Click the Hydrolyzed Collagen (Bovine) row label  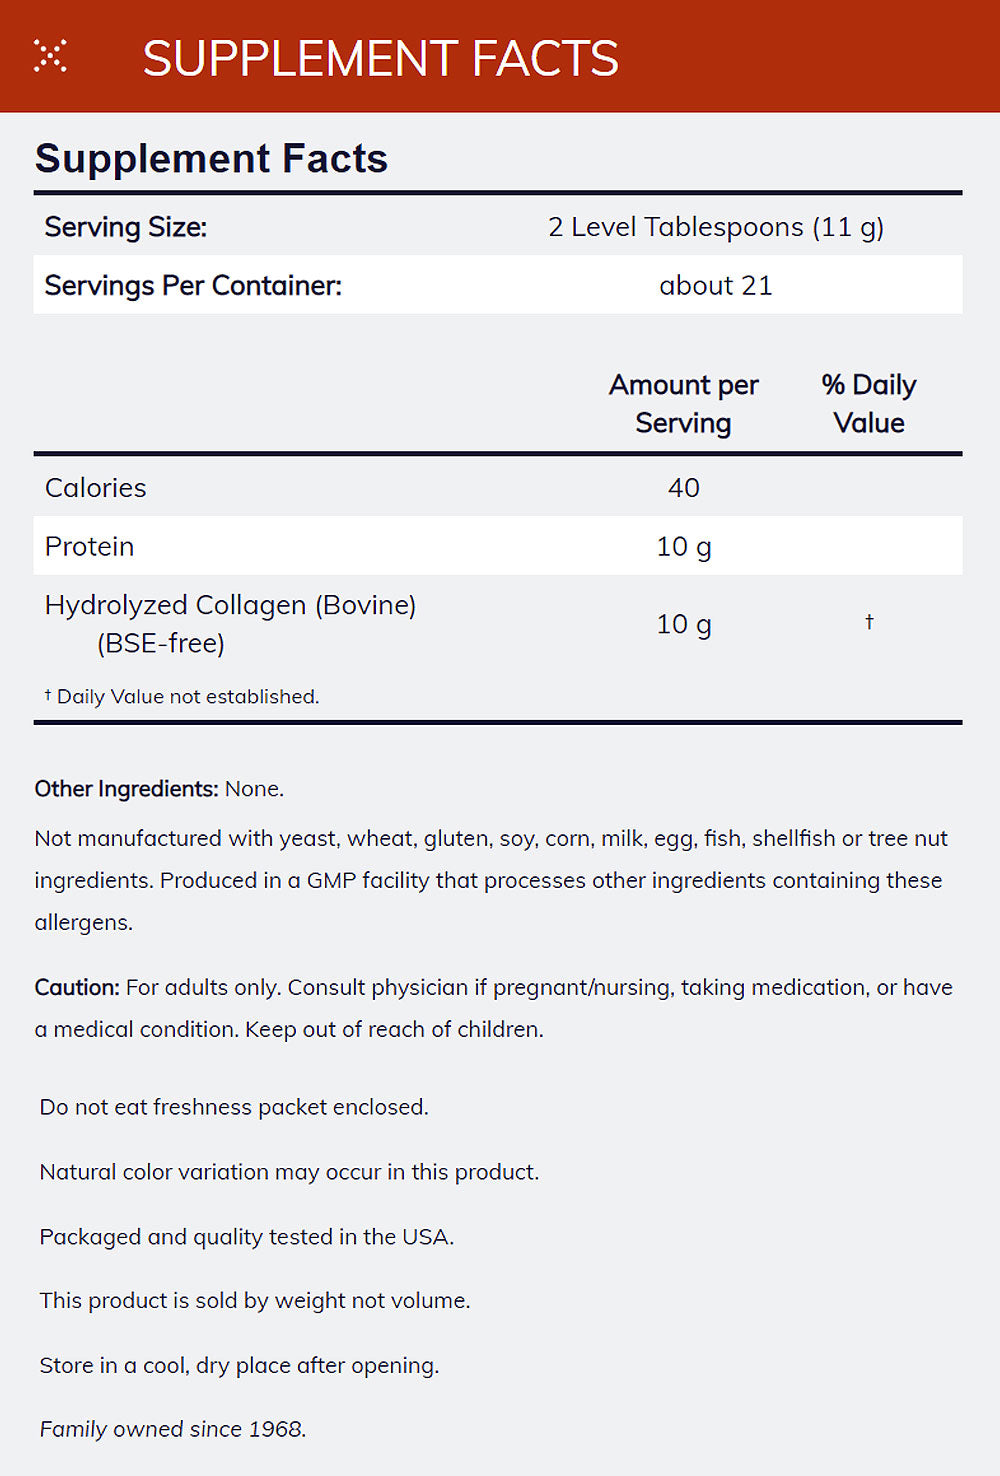pyautogui.click(x=230, y=606)
